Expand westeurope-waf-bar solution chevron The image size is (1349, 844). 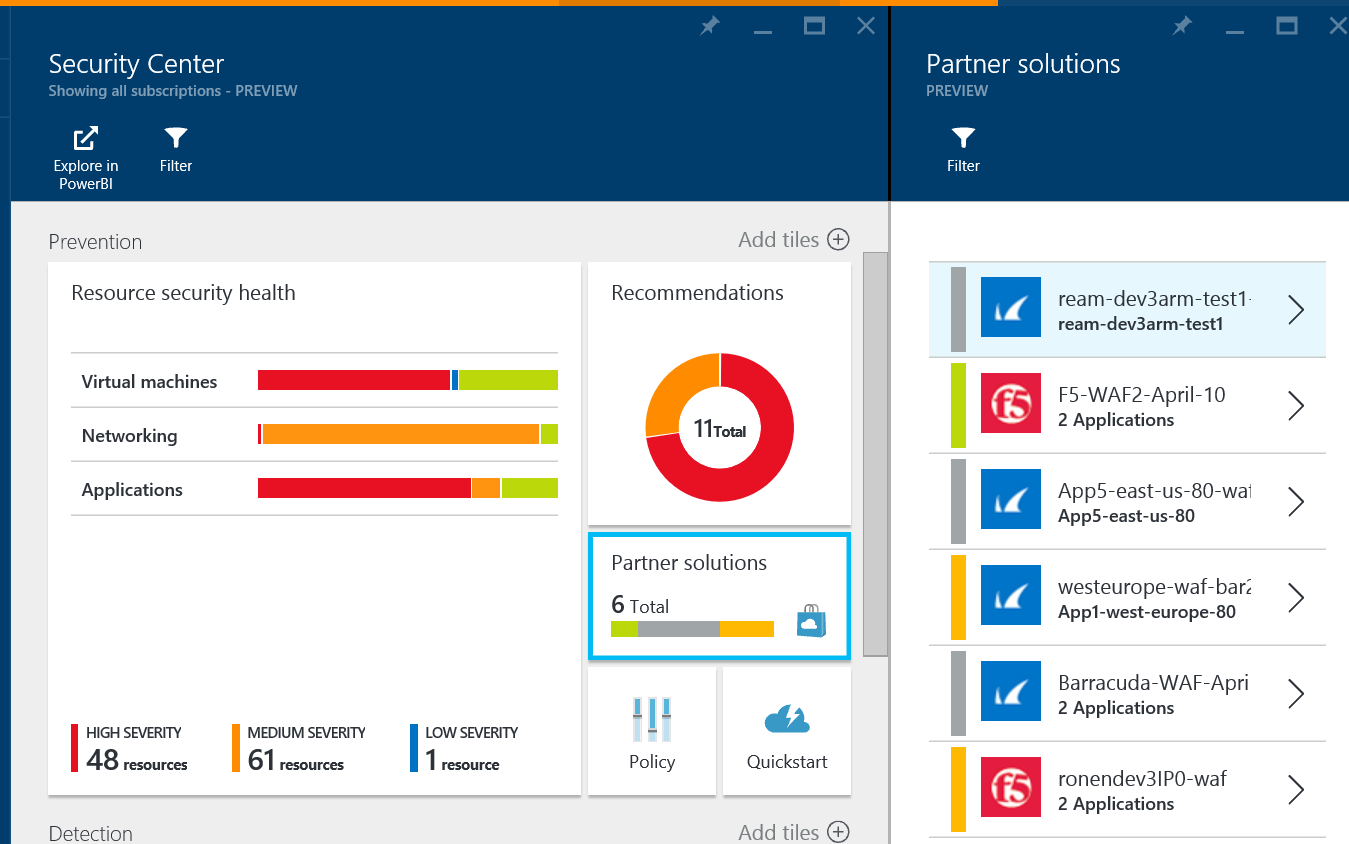1296,598
